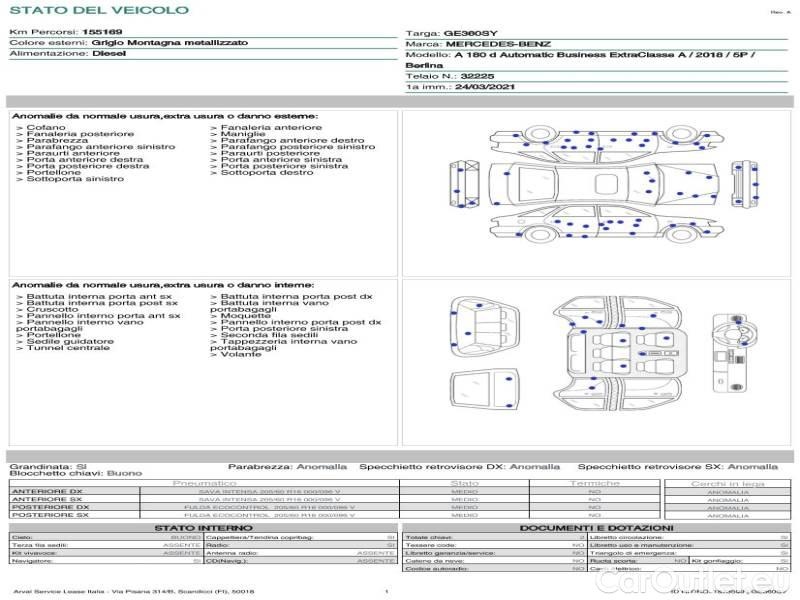Select 'Paraurti posteriore' entry

[270, 153]
